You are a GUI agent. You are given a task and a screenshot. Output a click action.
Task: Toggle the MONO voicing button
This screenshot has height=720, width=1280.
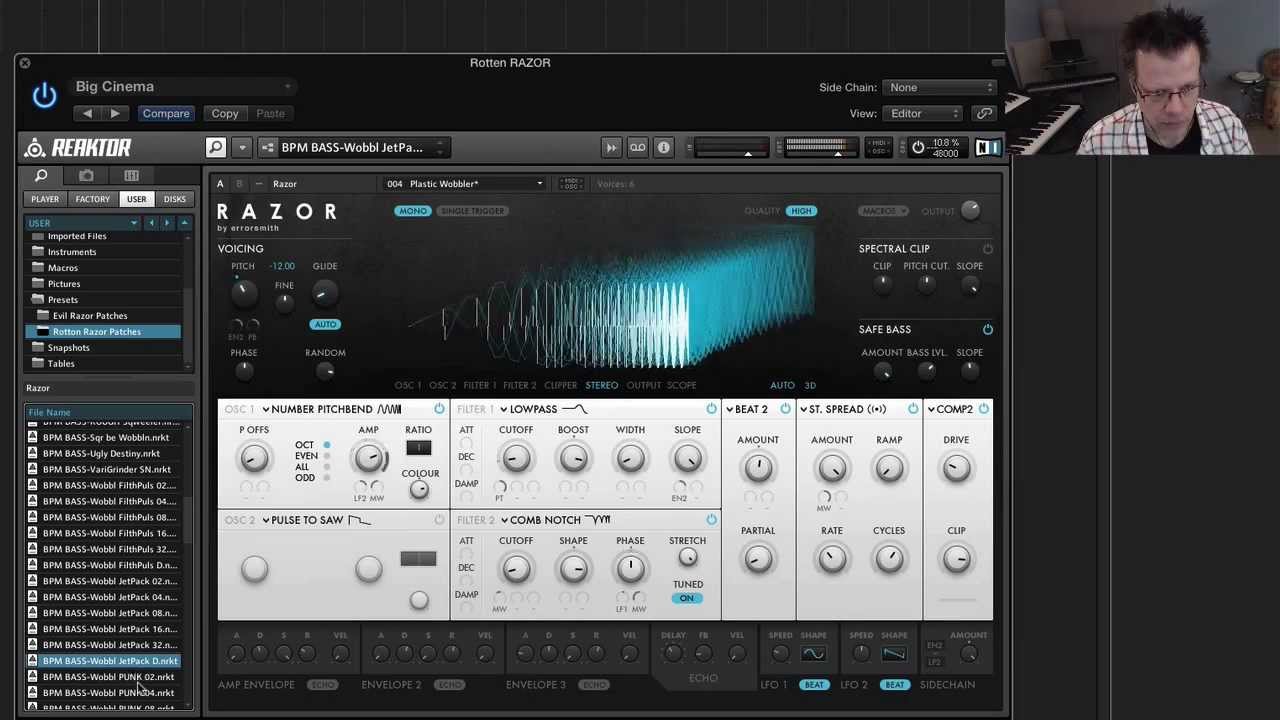[x=413, y=211]
